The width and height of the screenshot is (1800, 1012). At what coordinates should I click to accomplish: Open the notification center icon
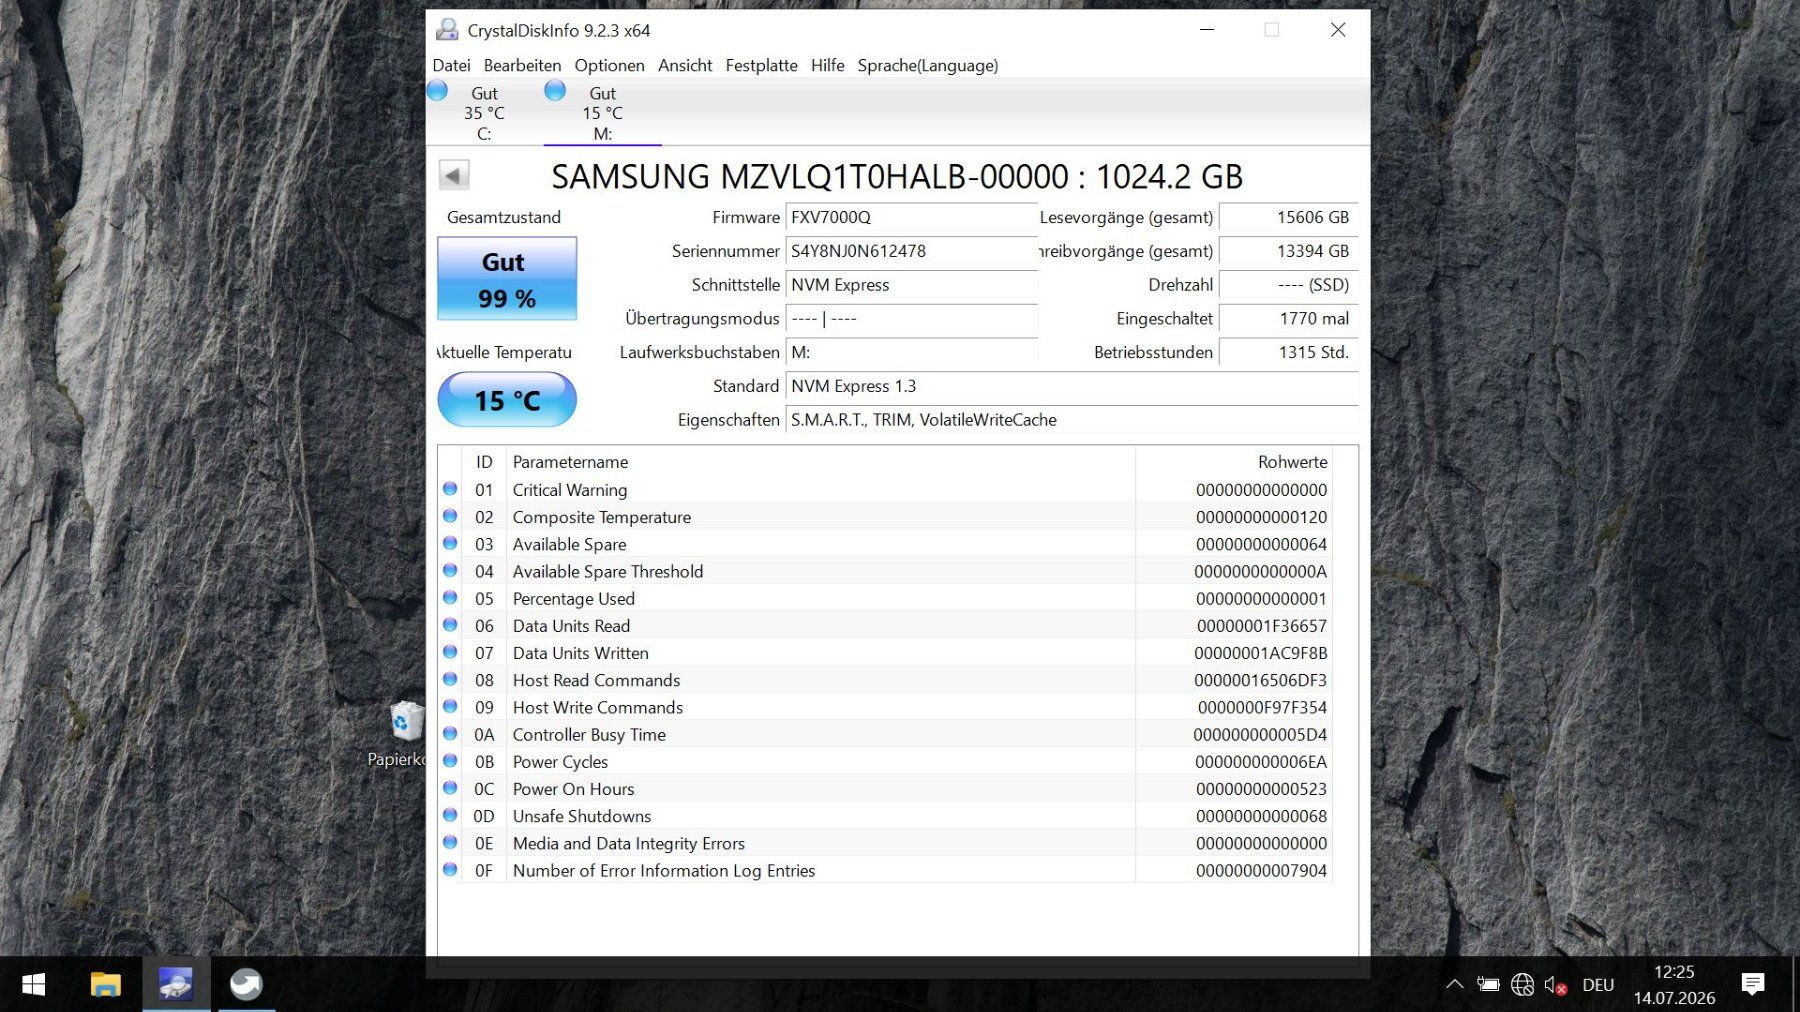(1752, 985)
